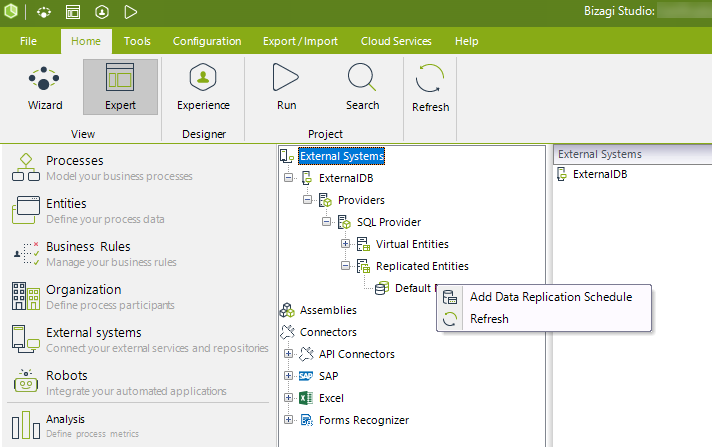Viewport: 712px width, 447px height.
Task: Switch to Wizard view in ribbon
Action: tap(44, 87)
